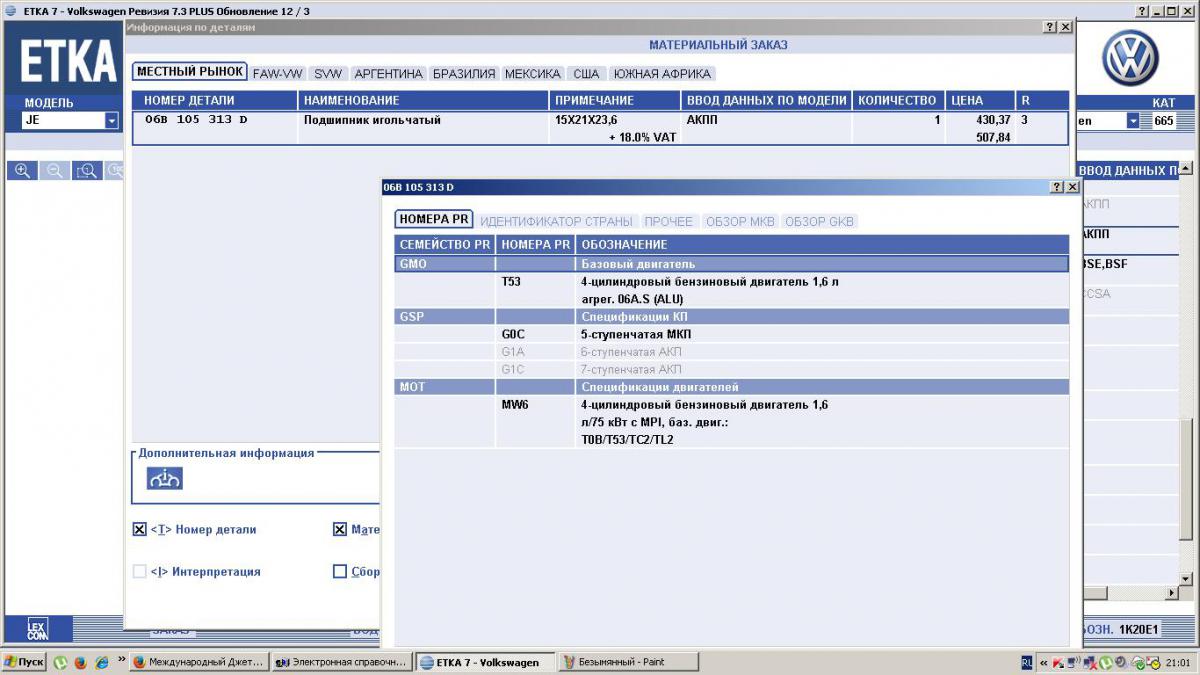
Task: Click part number cell 06B 105 313 D
Action: click(196, 119)
